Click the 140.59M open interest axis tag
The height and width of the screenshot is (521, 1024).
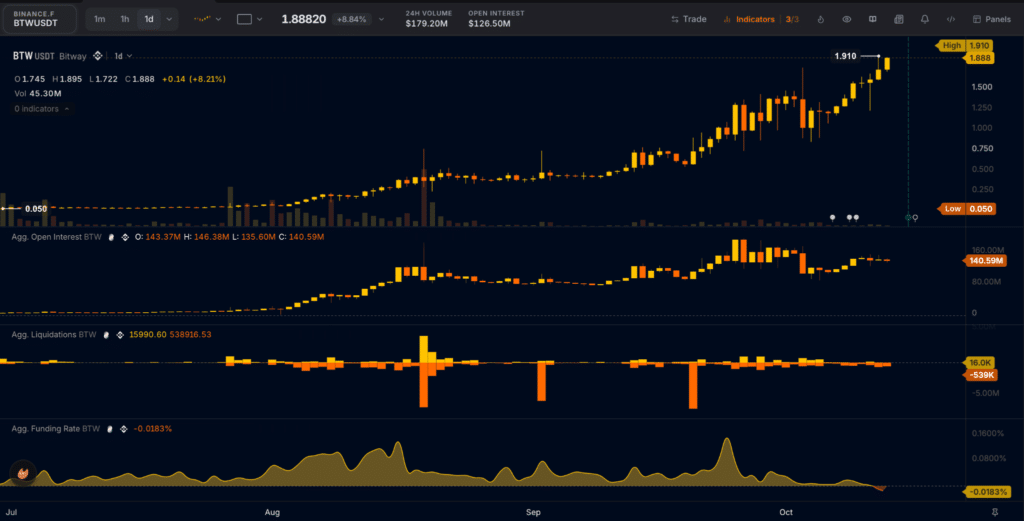(986, 260)
